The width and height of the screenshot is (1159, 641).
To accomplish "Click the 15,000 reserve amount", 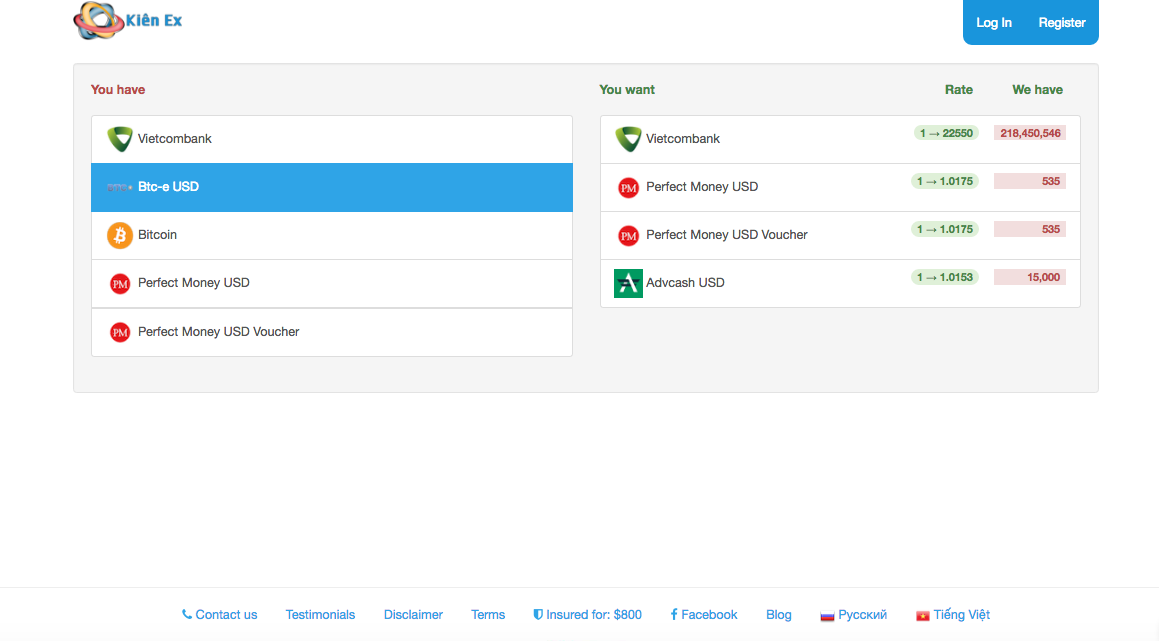I will point(1030,277).
